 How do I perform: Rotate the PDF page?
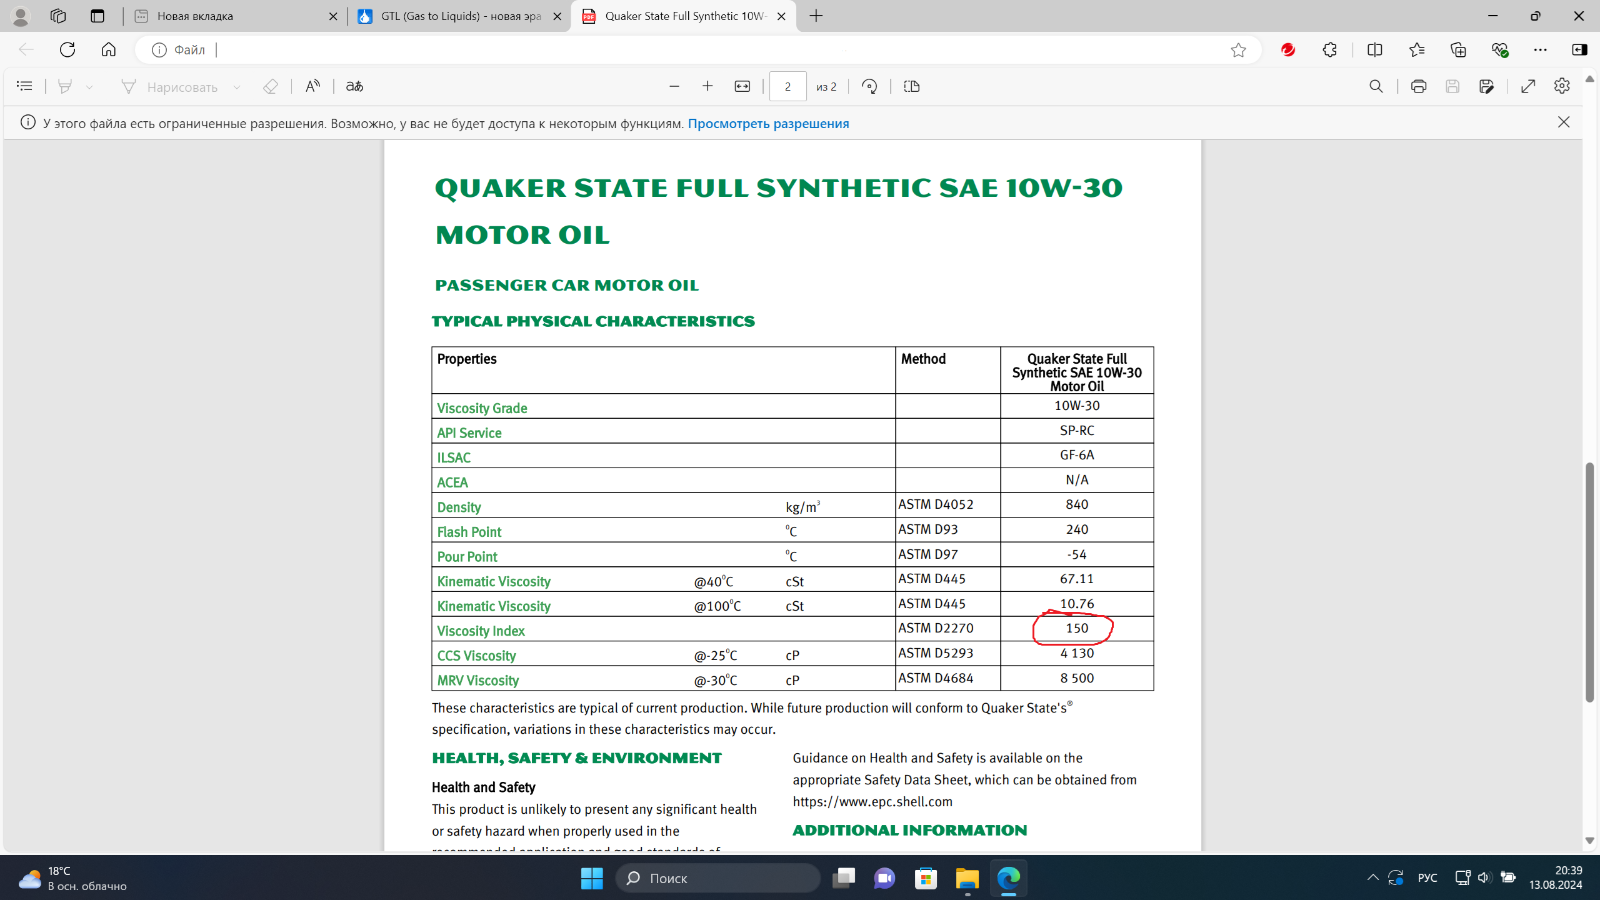point(870,87)
